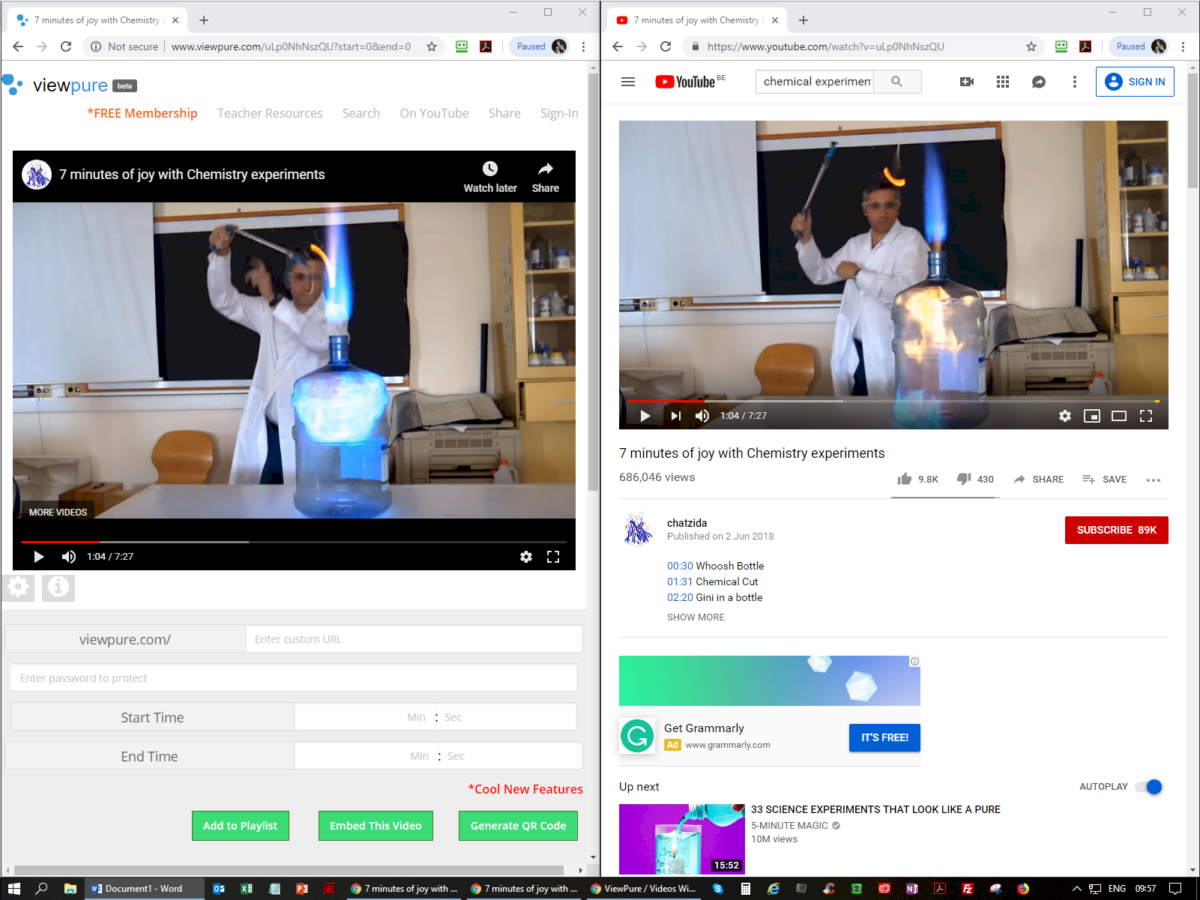Click the ViewPure logo
Viewport: 1200px width, 900px height.
(69, 85)
